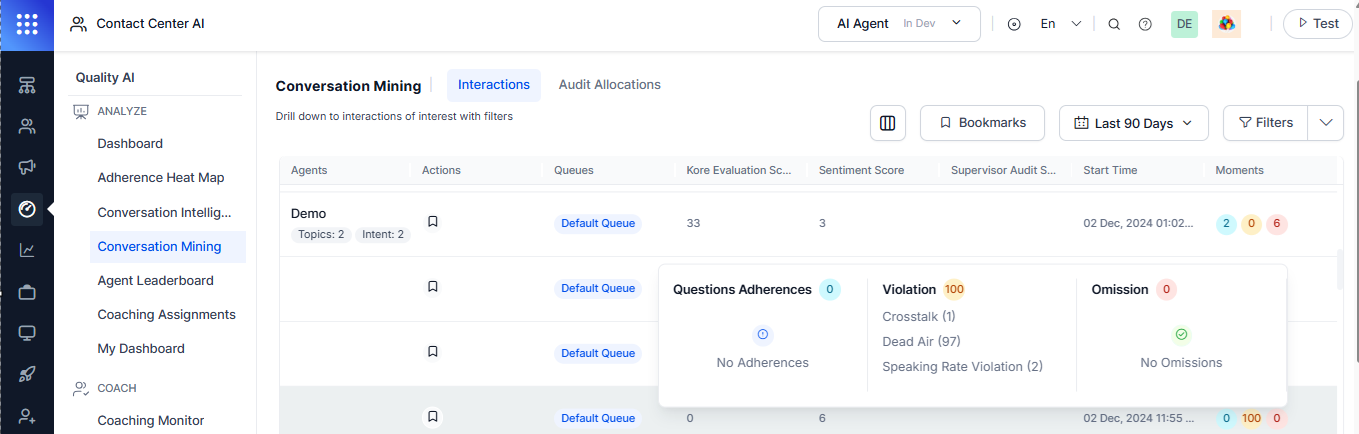
Task: Open the analytics chart sidebar icon
Action: click(x=27, y=250)
